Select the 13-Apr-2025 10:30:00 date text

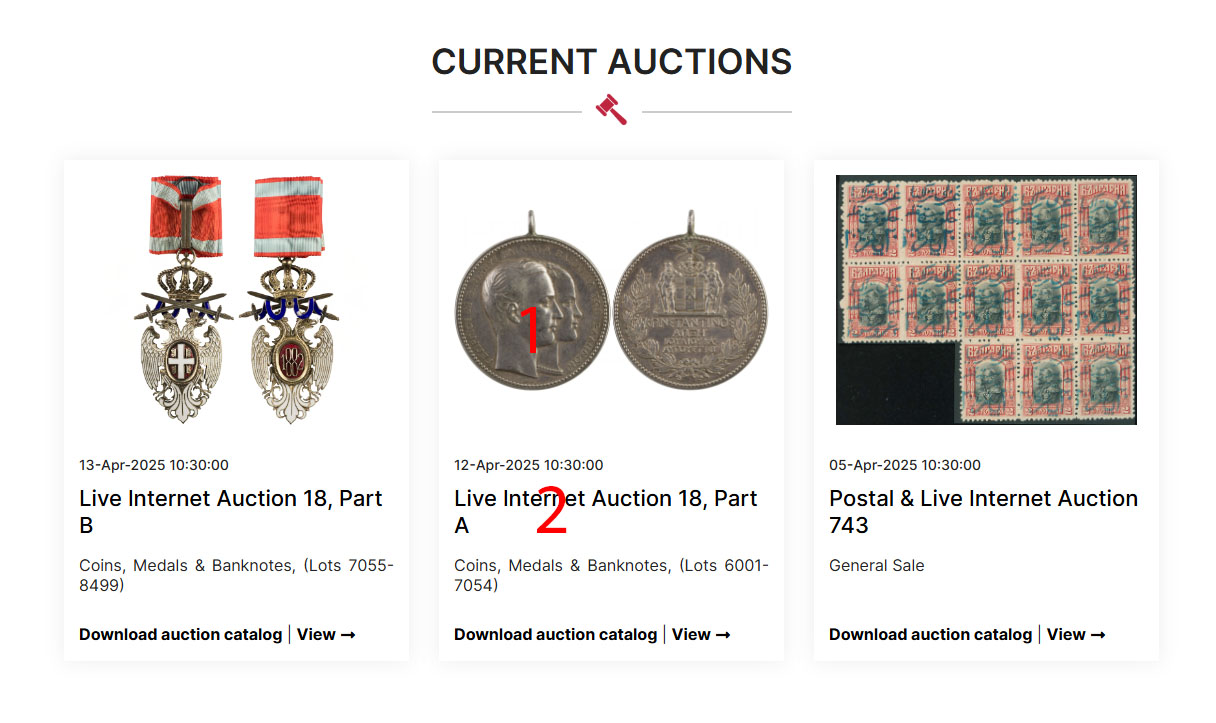point(154,465)
